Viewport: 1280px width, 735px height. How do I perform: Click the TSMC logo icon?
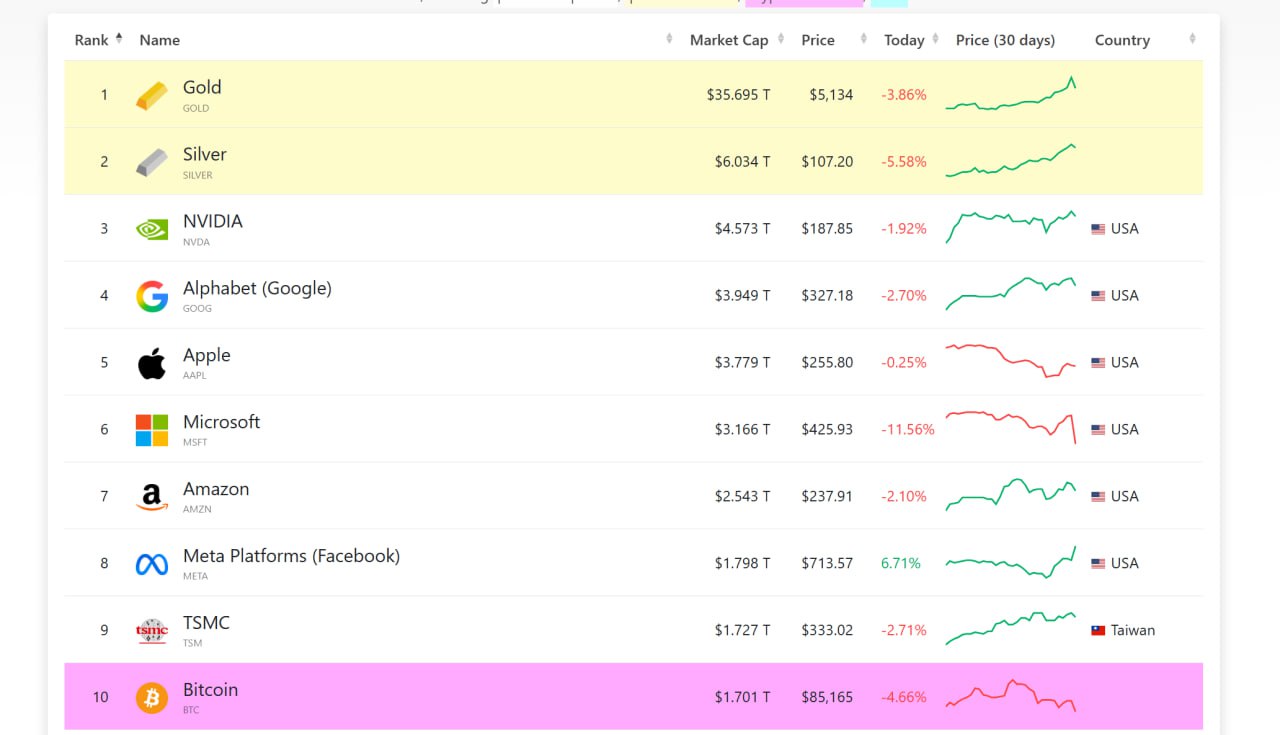pos(152,631)
